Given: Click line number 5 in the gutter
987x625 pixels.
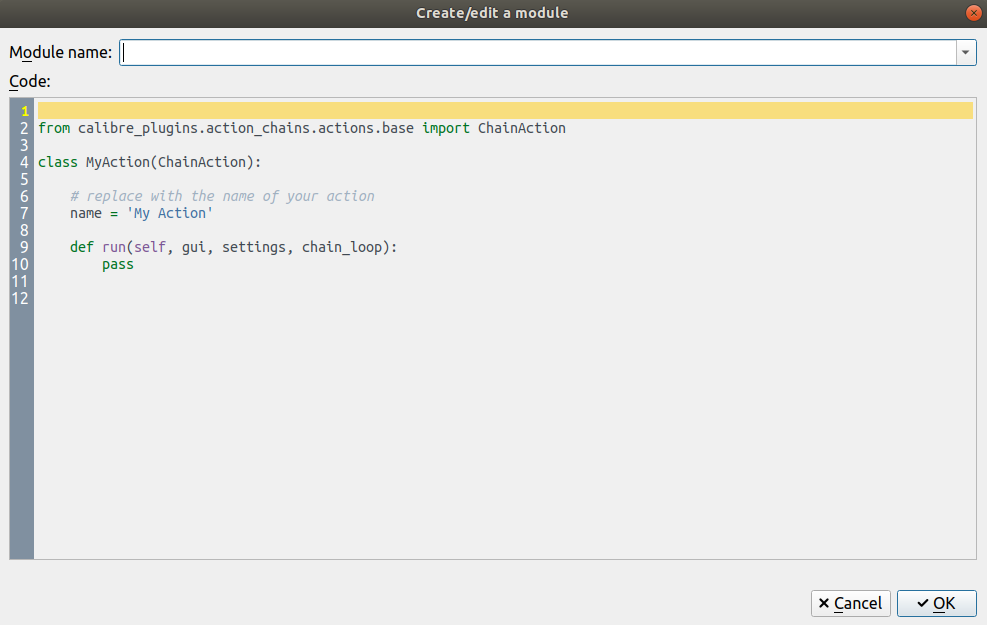Looking at the screenshot, I should pos(24,179).
